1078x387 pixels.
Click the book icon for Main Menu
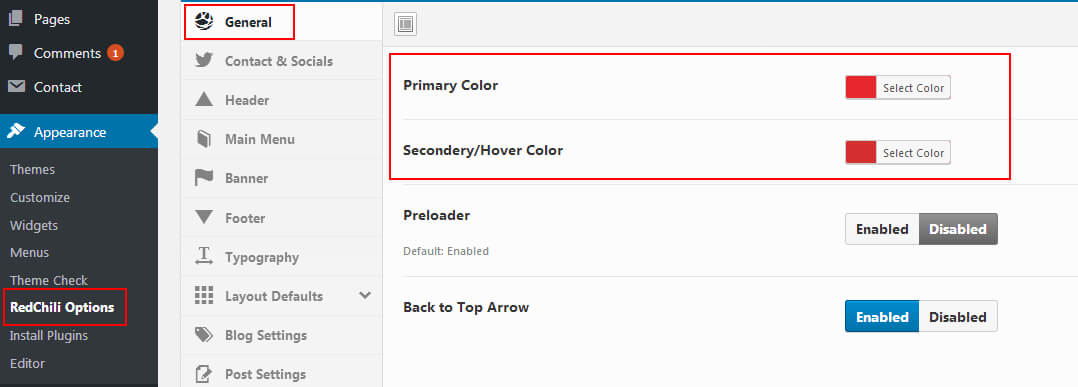[x=204, y=139]
